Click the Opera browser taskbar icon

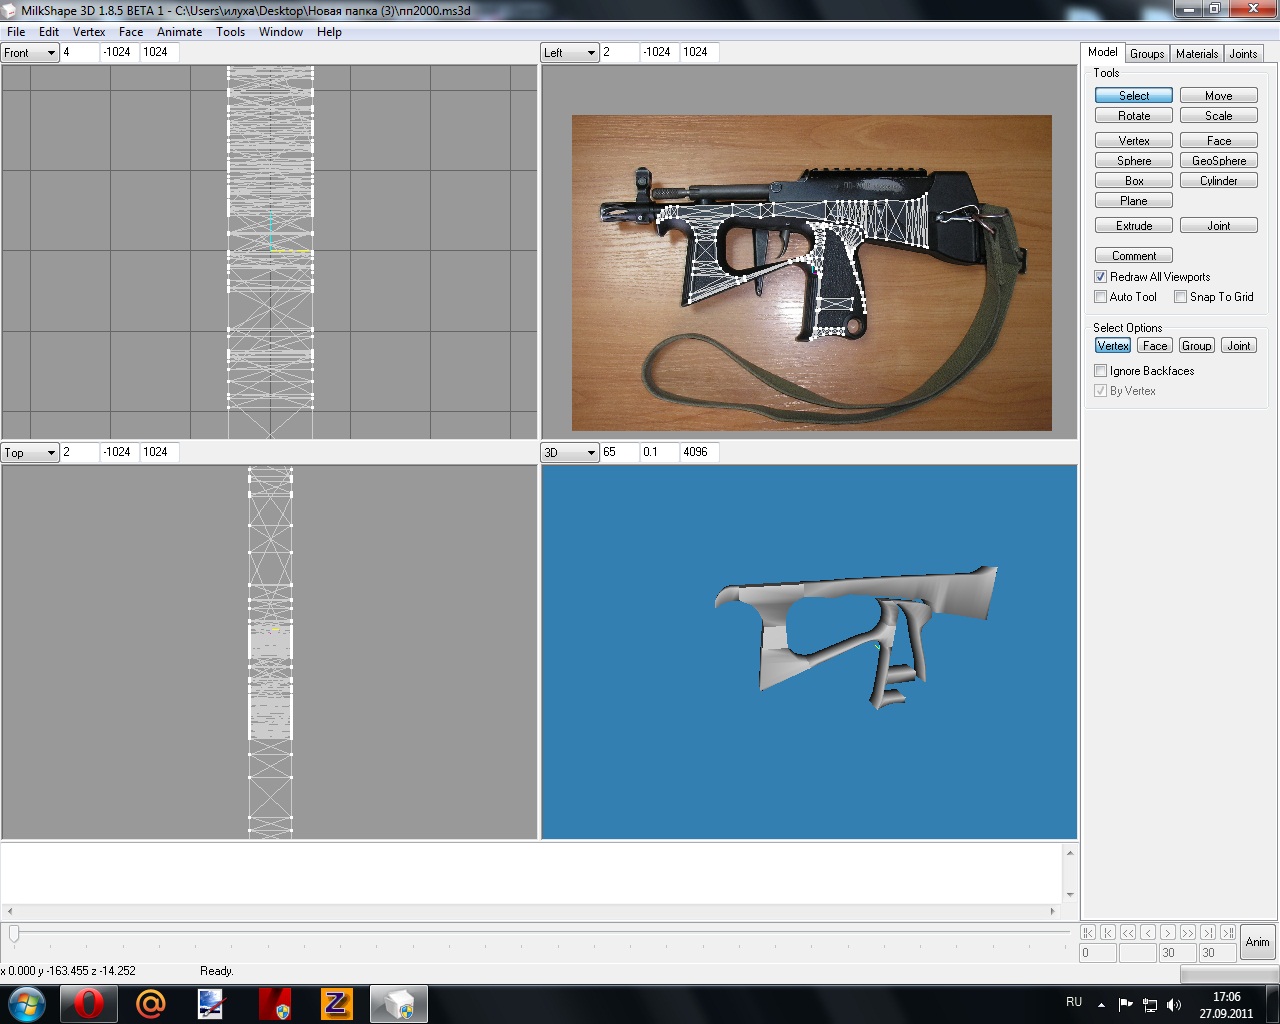pyautogui.click(x=88, y=1004)
